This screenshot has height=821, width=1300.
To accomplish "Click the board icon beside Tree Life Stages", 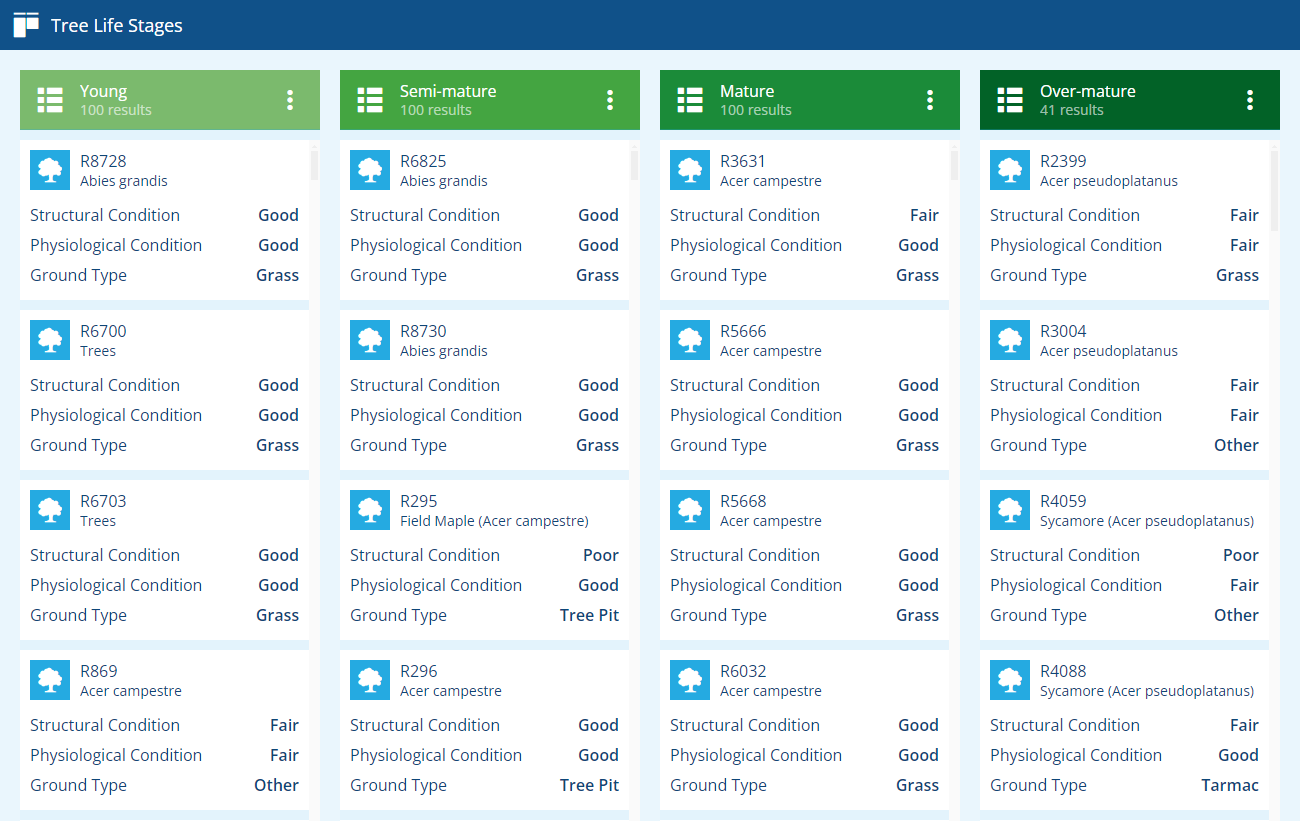I will 26,25.
